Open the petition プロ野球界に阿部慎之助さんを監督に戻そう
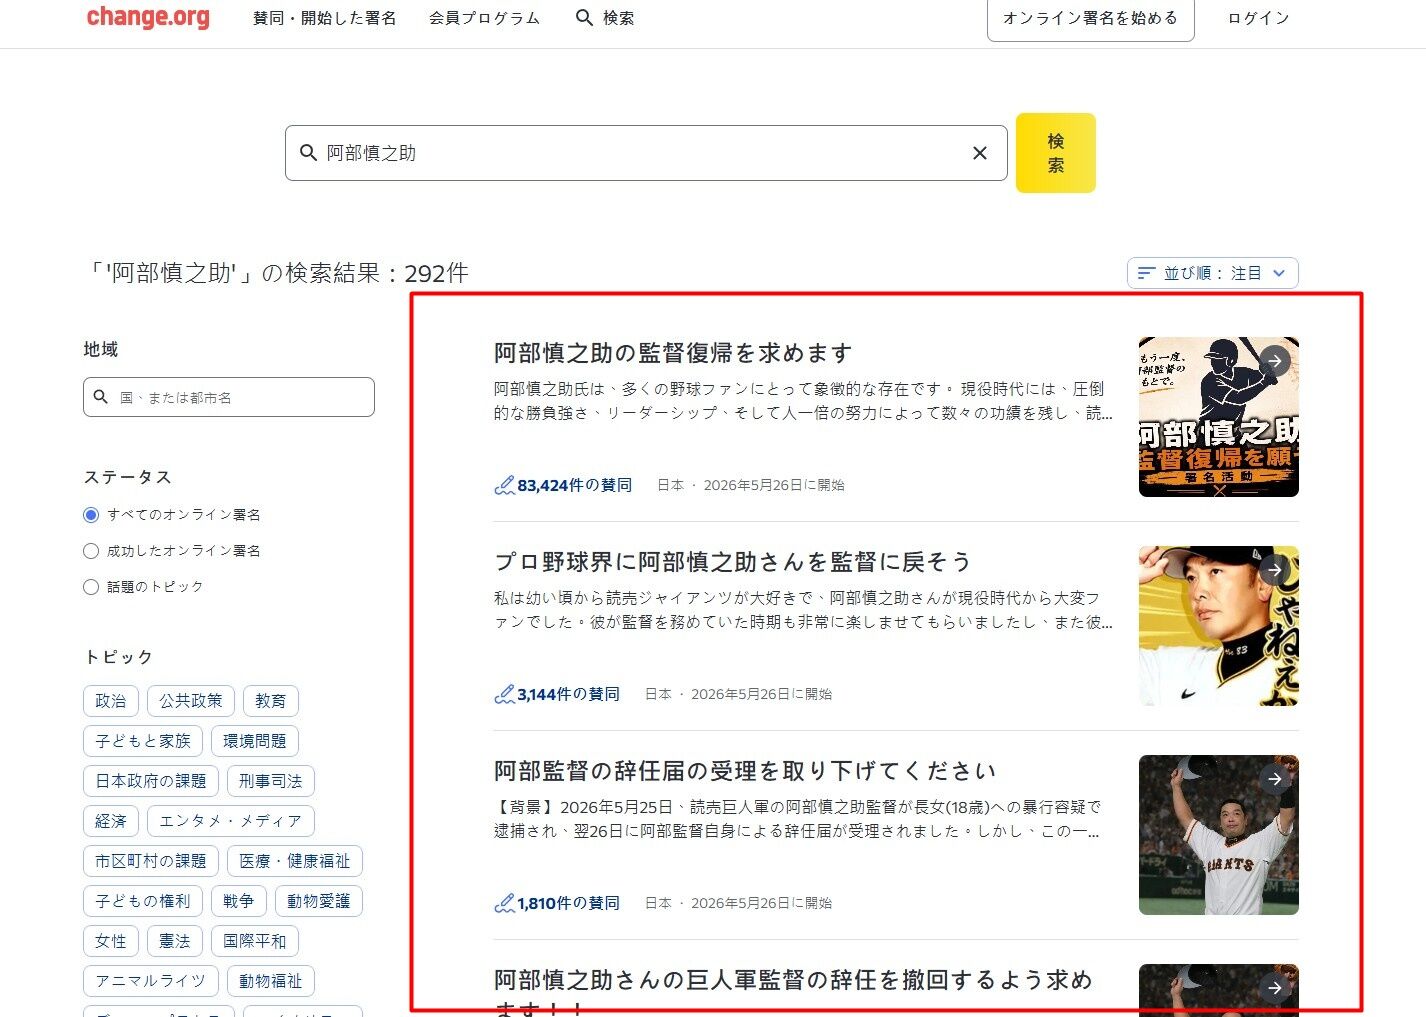The height and width of the screenshot is (1017, 1426). (733, 562)
